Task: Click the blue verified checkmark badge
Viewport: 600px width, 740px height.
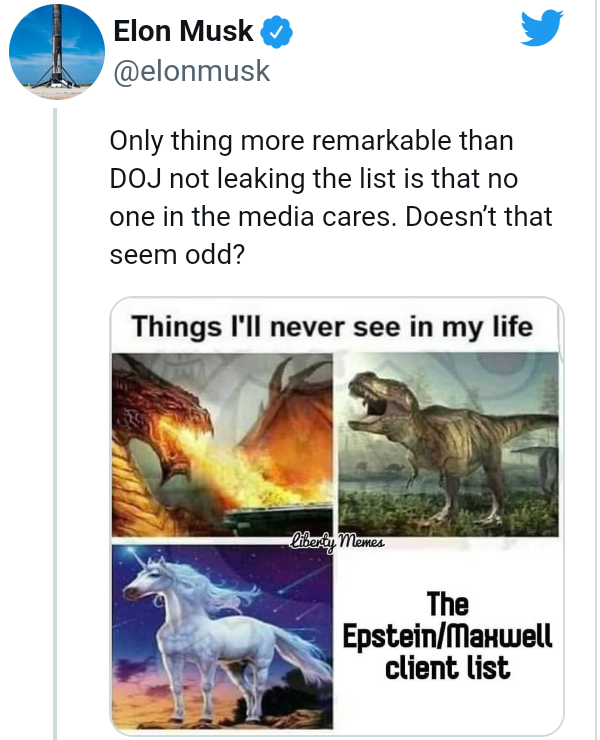Action: 276,32
